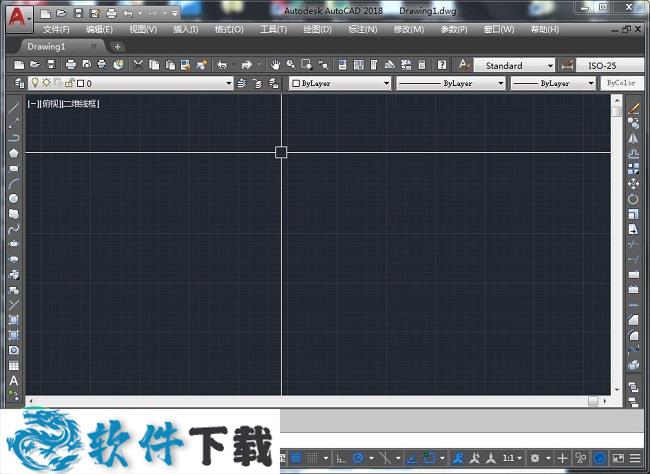Select the Polygon drawing tool
This screenshot has width=650, height=474.
point(14,153)
